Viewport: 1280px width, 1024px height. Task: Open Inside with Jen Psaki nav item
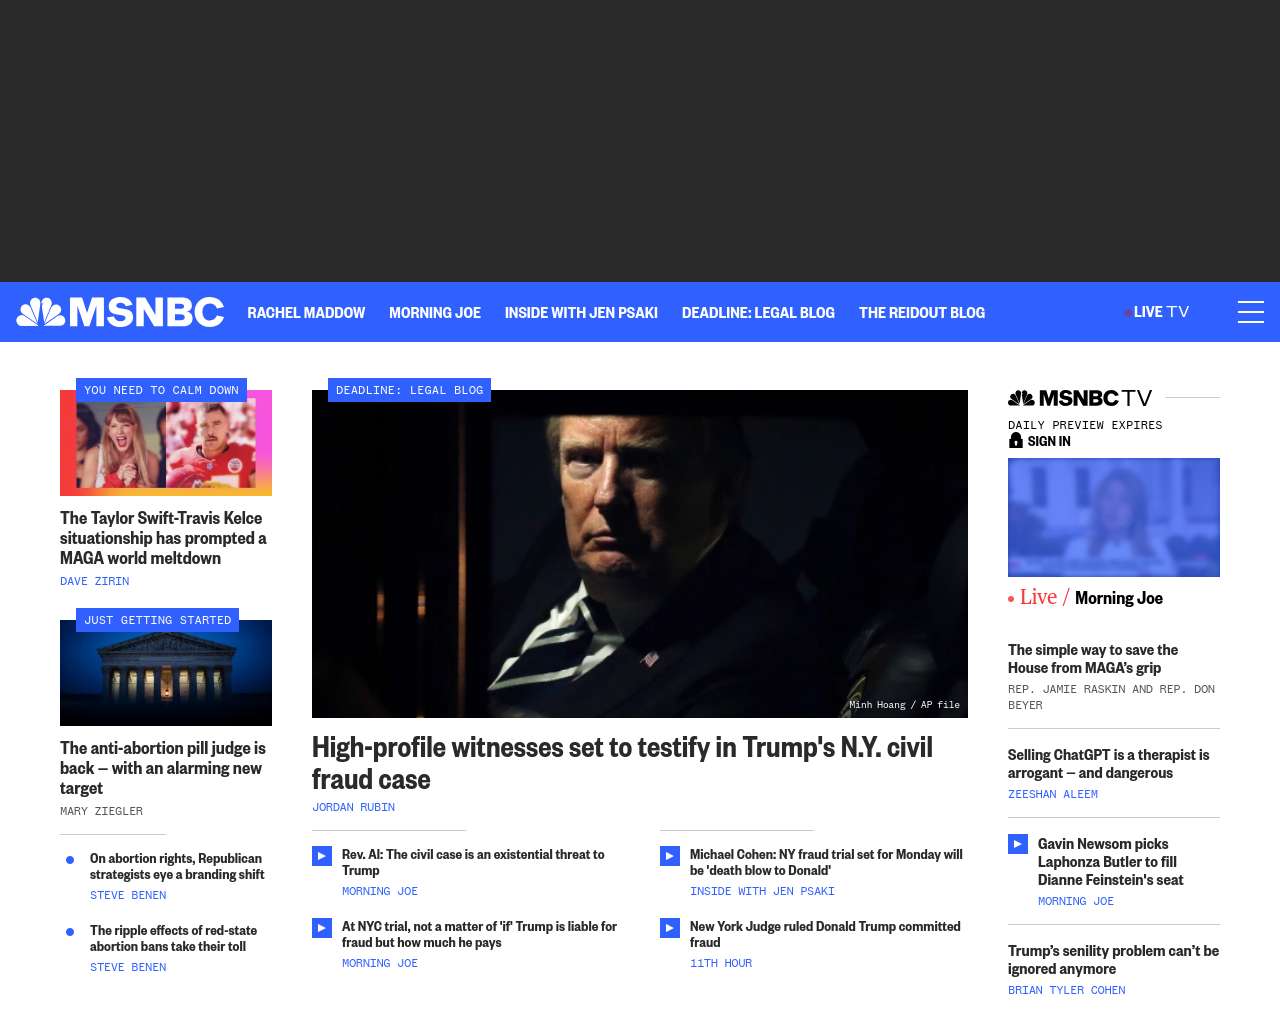581,313
